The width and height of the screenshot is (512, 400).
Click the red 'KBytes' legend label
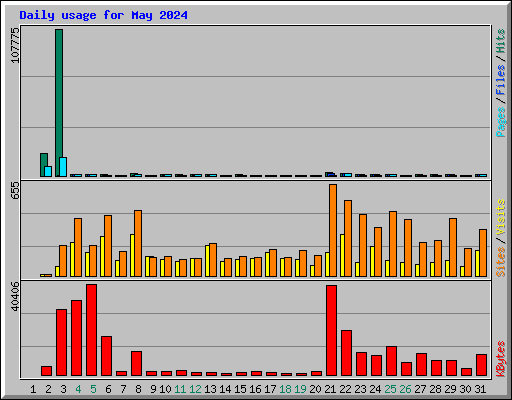(x=501, y=359)
